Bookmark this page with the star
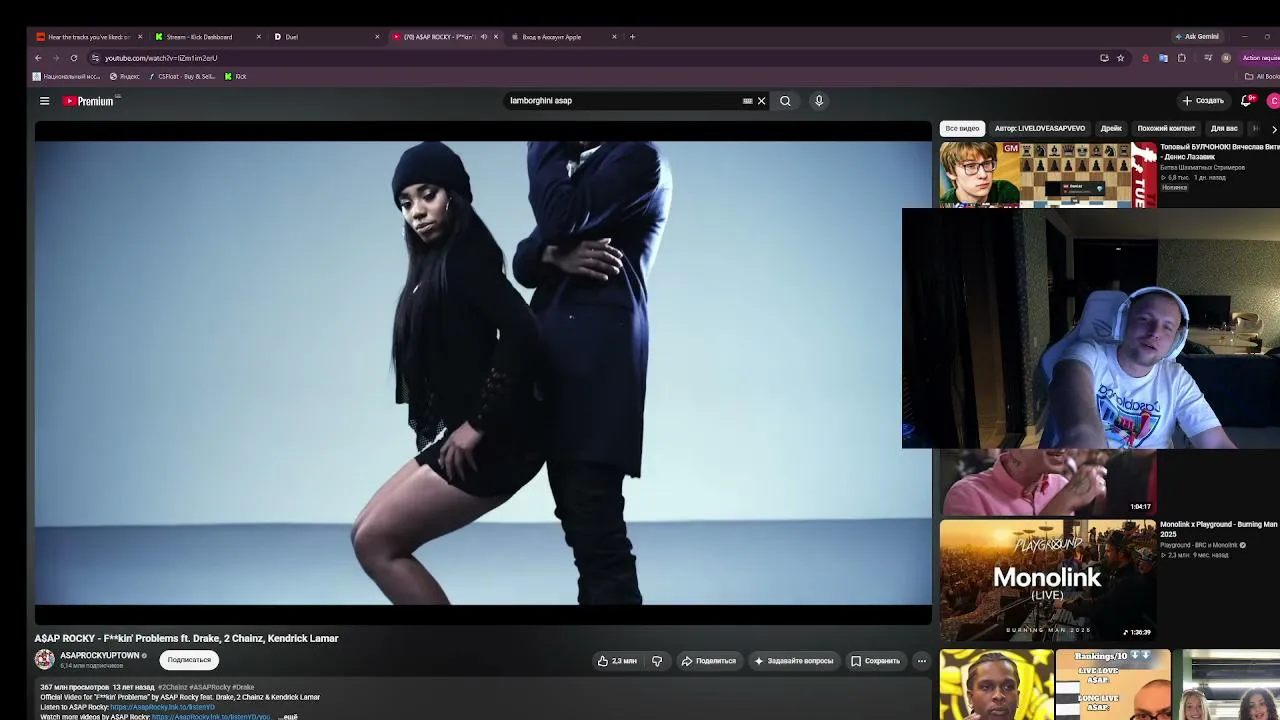1280x720 pixels. coord(1120,58)
